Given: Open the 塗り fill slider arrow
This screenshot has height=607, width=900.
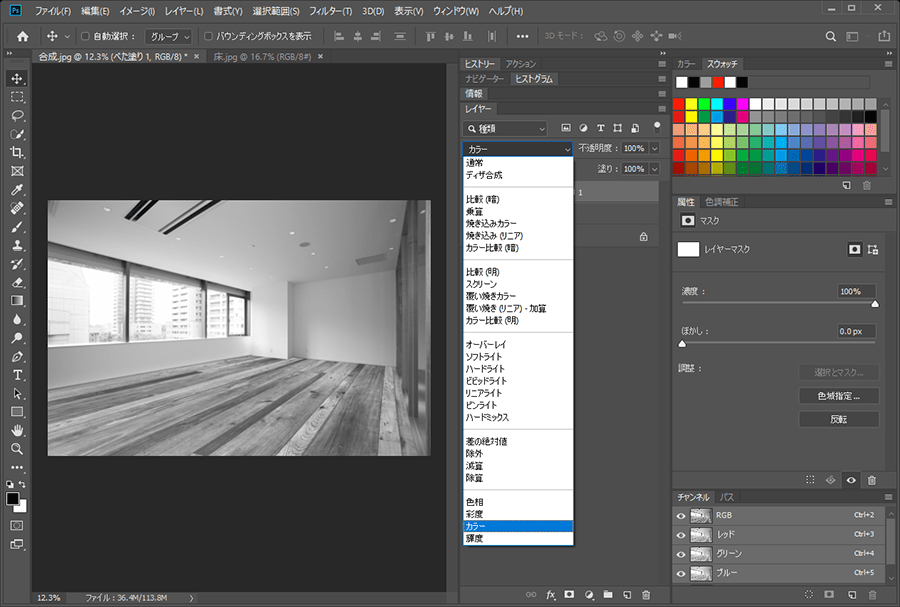Looking at the screenshot, I should point(654,169).
